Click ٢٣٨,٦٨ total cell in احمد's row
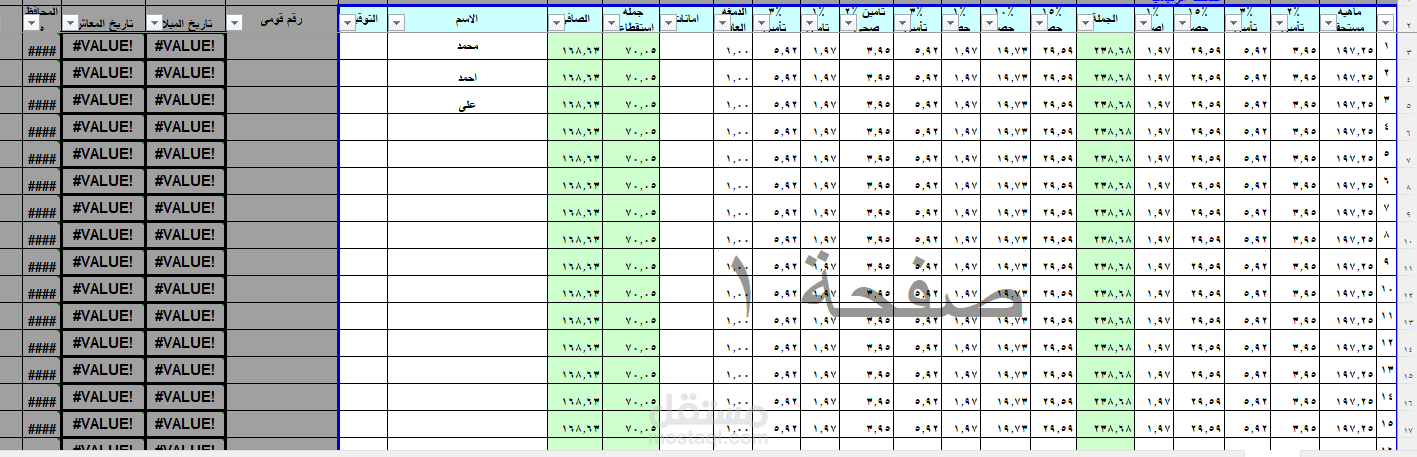 point(1106,74)
